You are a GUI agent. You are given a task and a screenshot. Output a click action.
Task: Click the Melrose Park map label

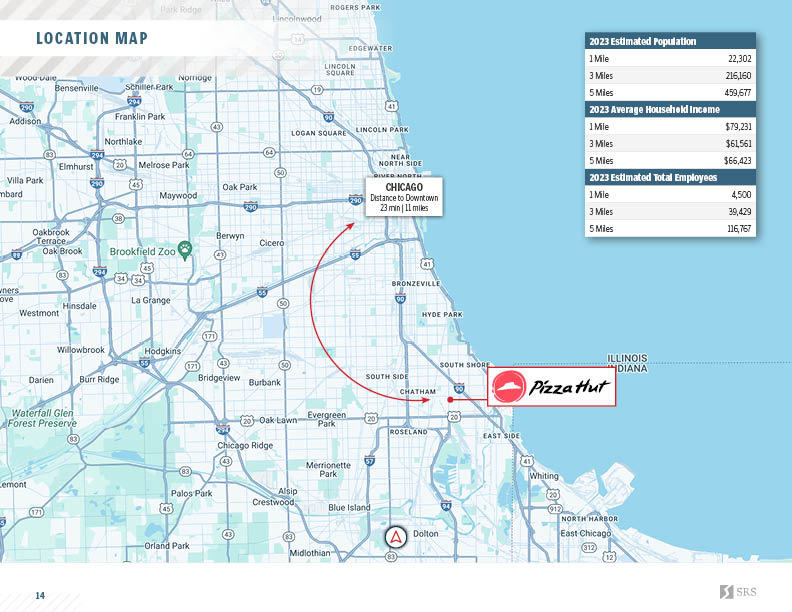(x=164, y=165)
